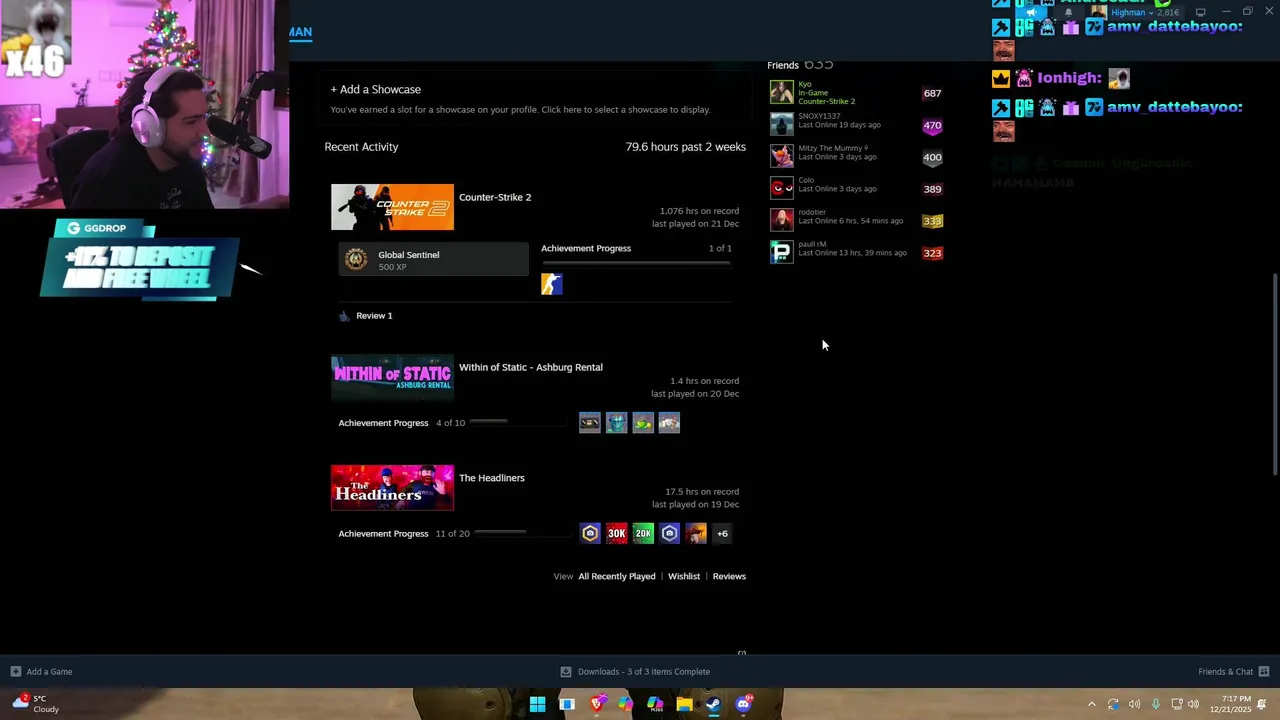1280x720 pixels.
Task: Click showcase slot description link
Action: 520,110
